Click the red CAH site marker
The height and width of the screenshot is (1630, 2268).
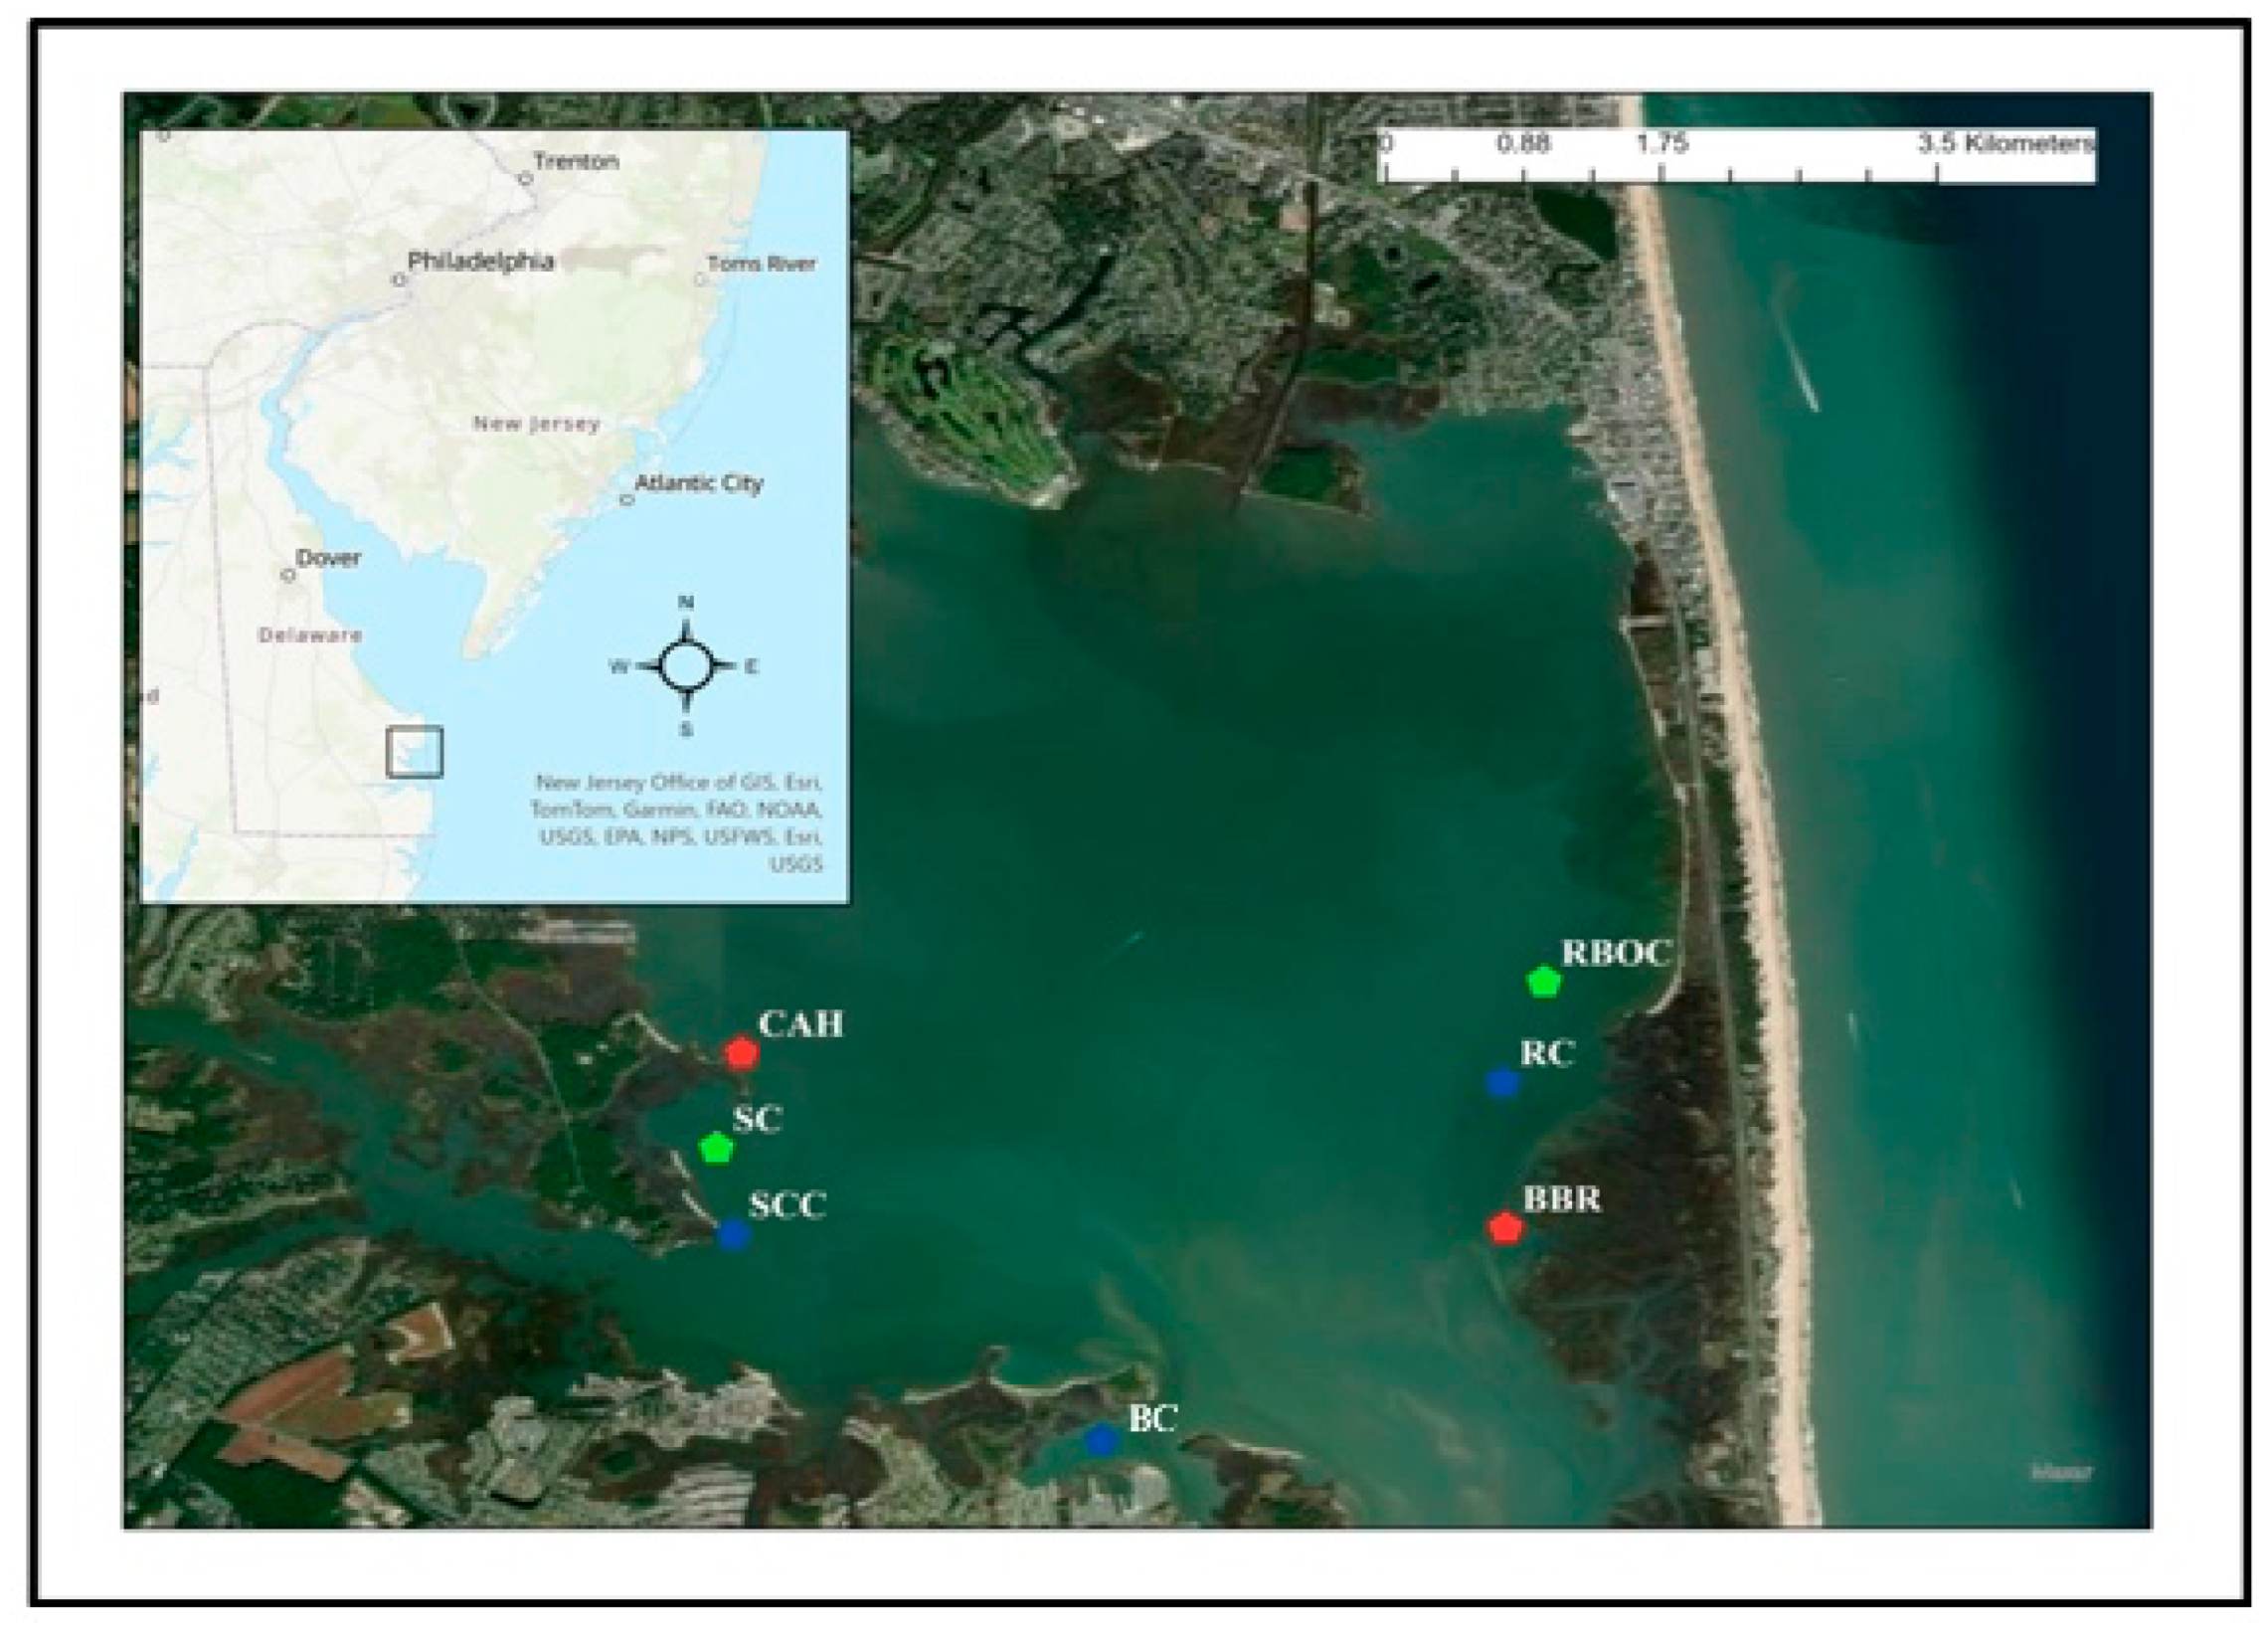(x=741, y=1054)
